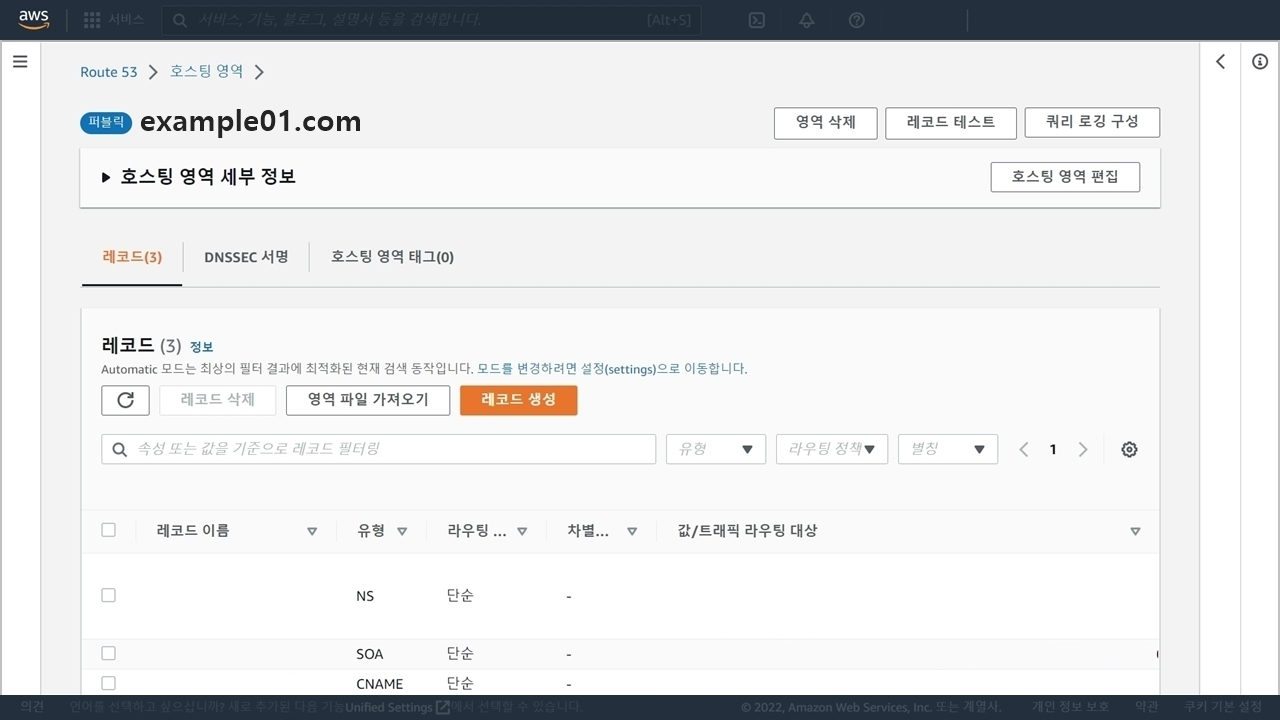1280x720 pixels.
Task: Open the notifications bell icon
Action: (x=806, y=20)
